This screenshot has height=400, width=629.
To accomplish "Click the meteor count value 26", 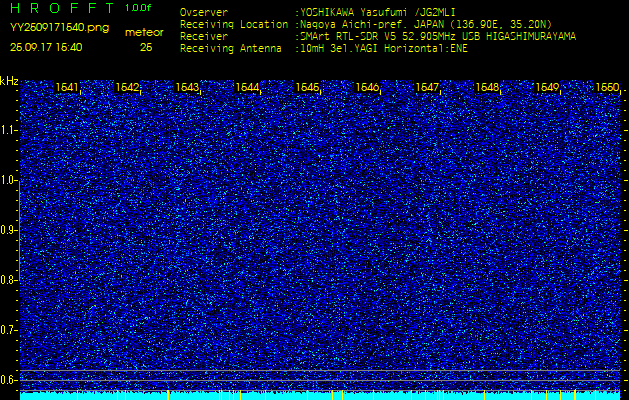I will (146, 47).
